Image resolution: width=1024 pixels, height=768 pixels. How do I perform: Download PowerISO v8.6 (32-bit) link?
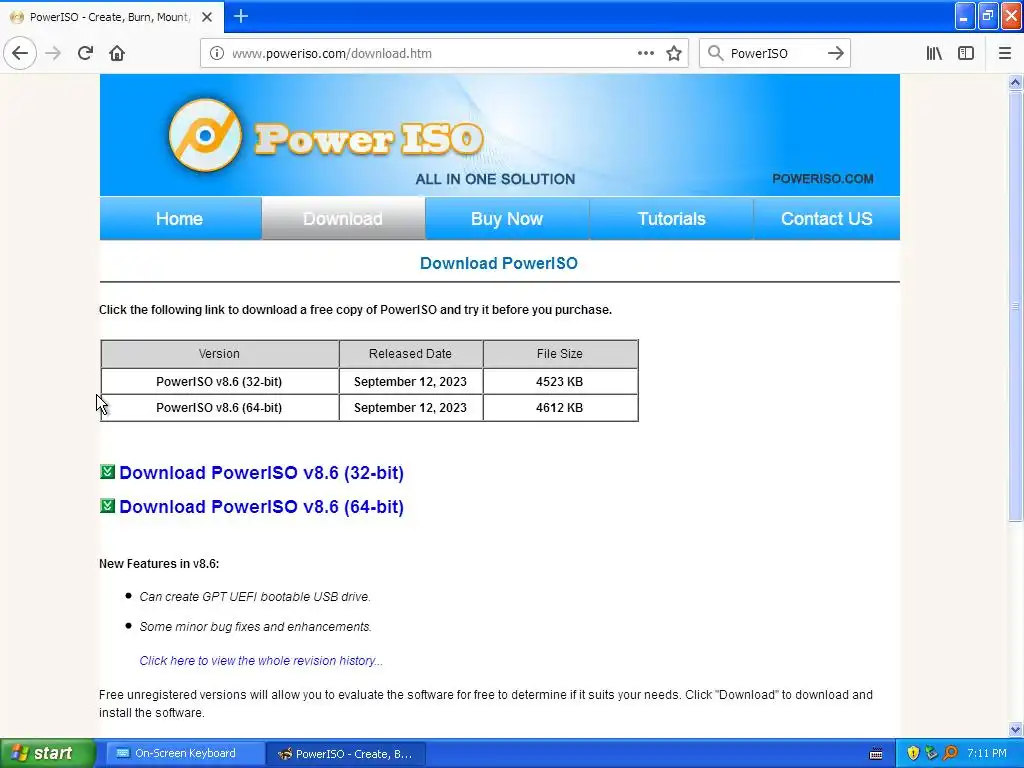pyautogui.click(x=261, y=472)
